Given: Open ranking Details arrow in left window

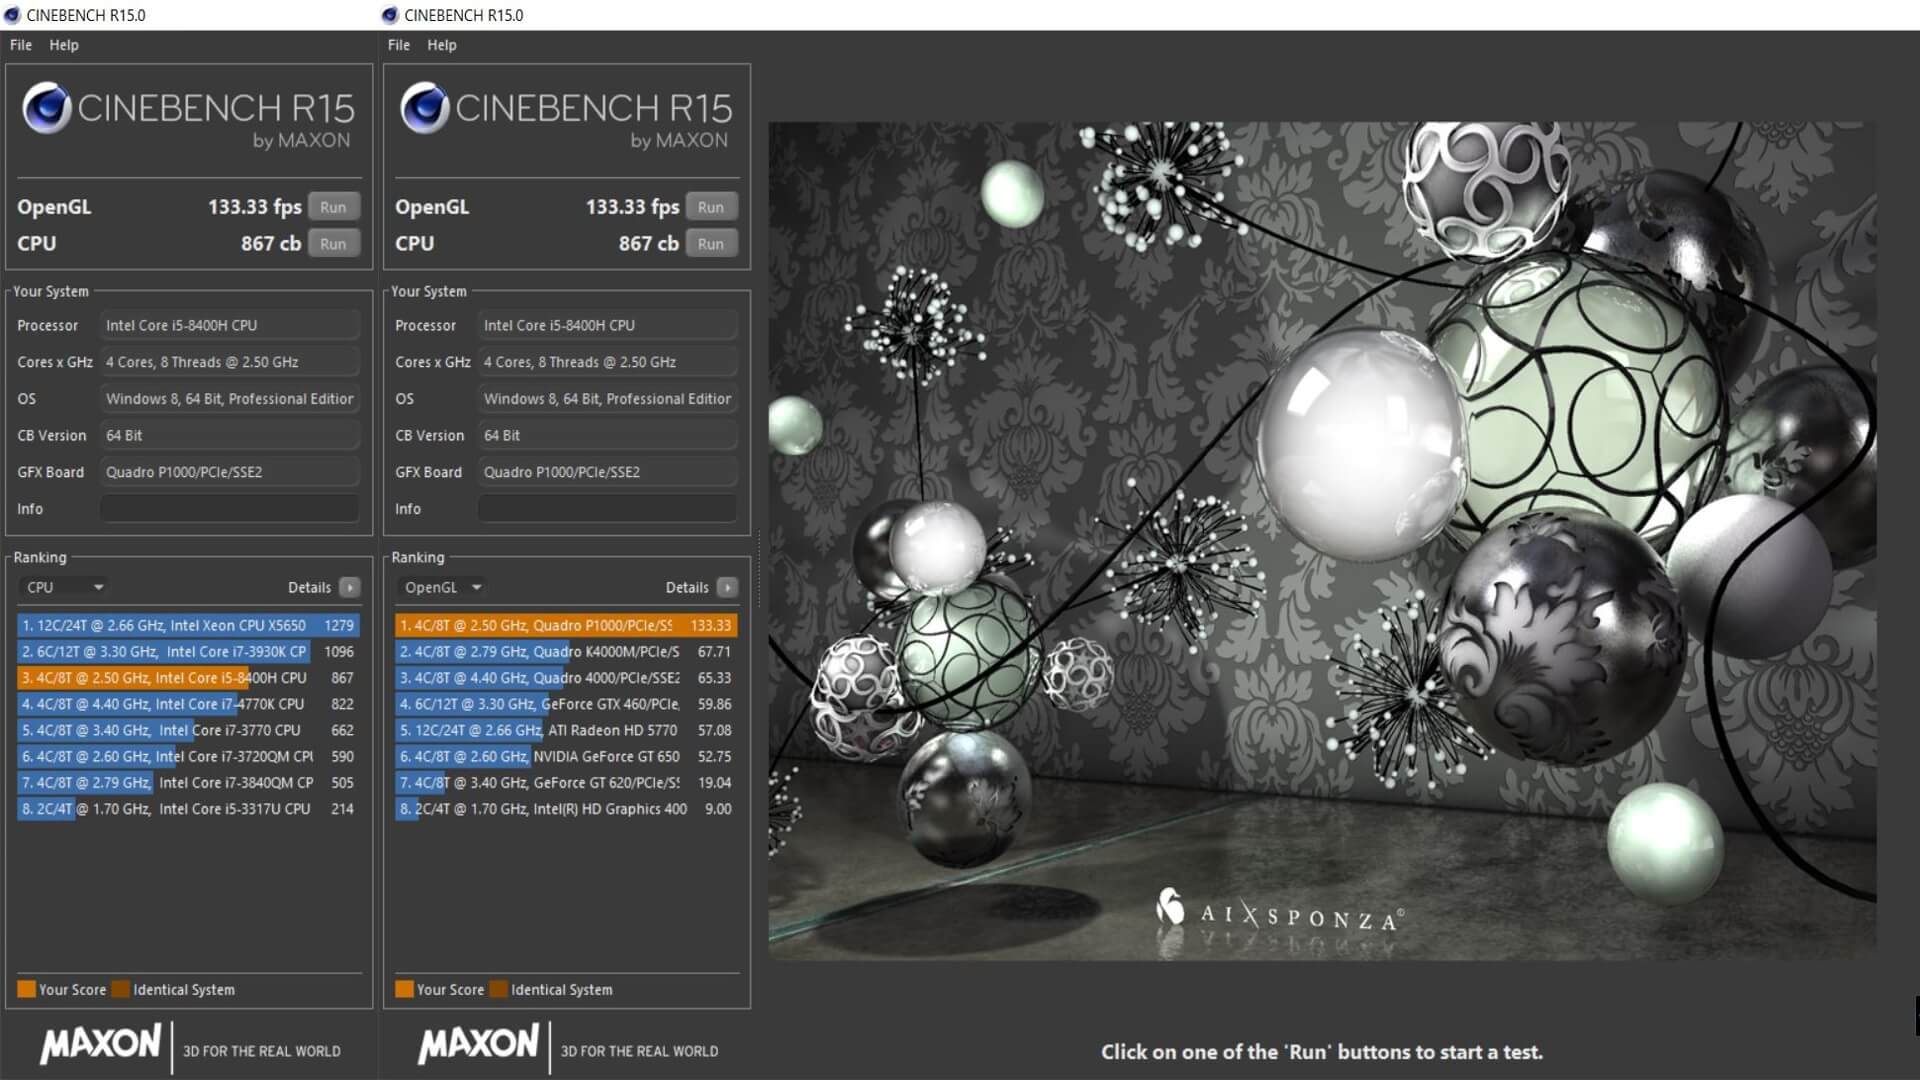Looking at the screenshot, I should coord(349,587).
